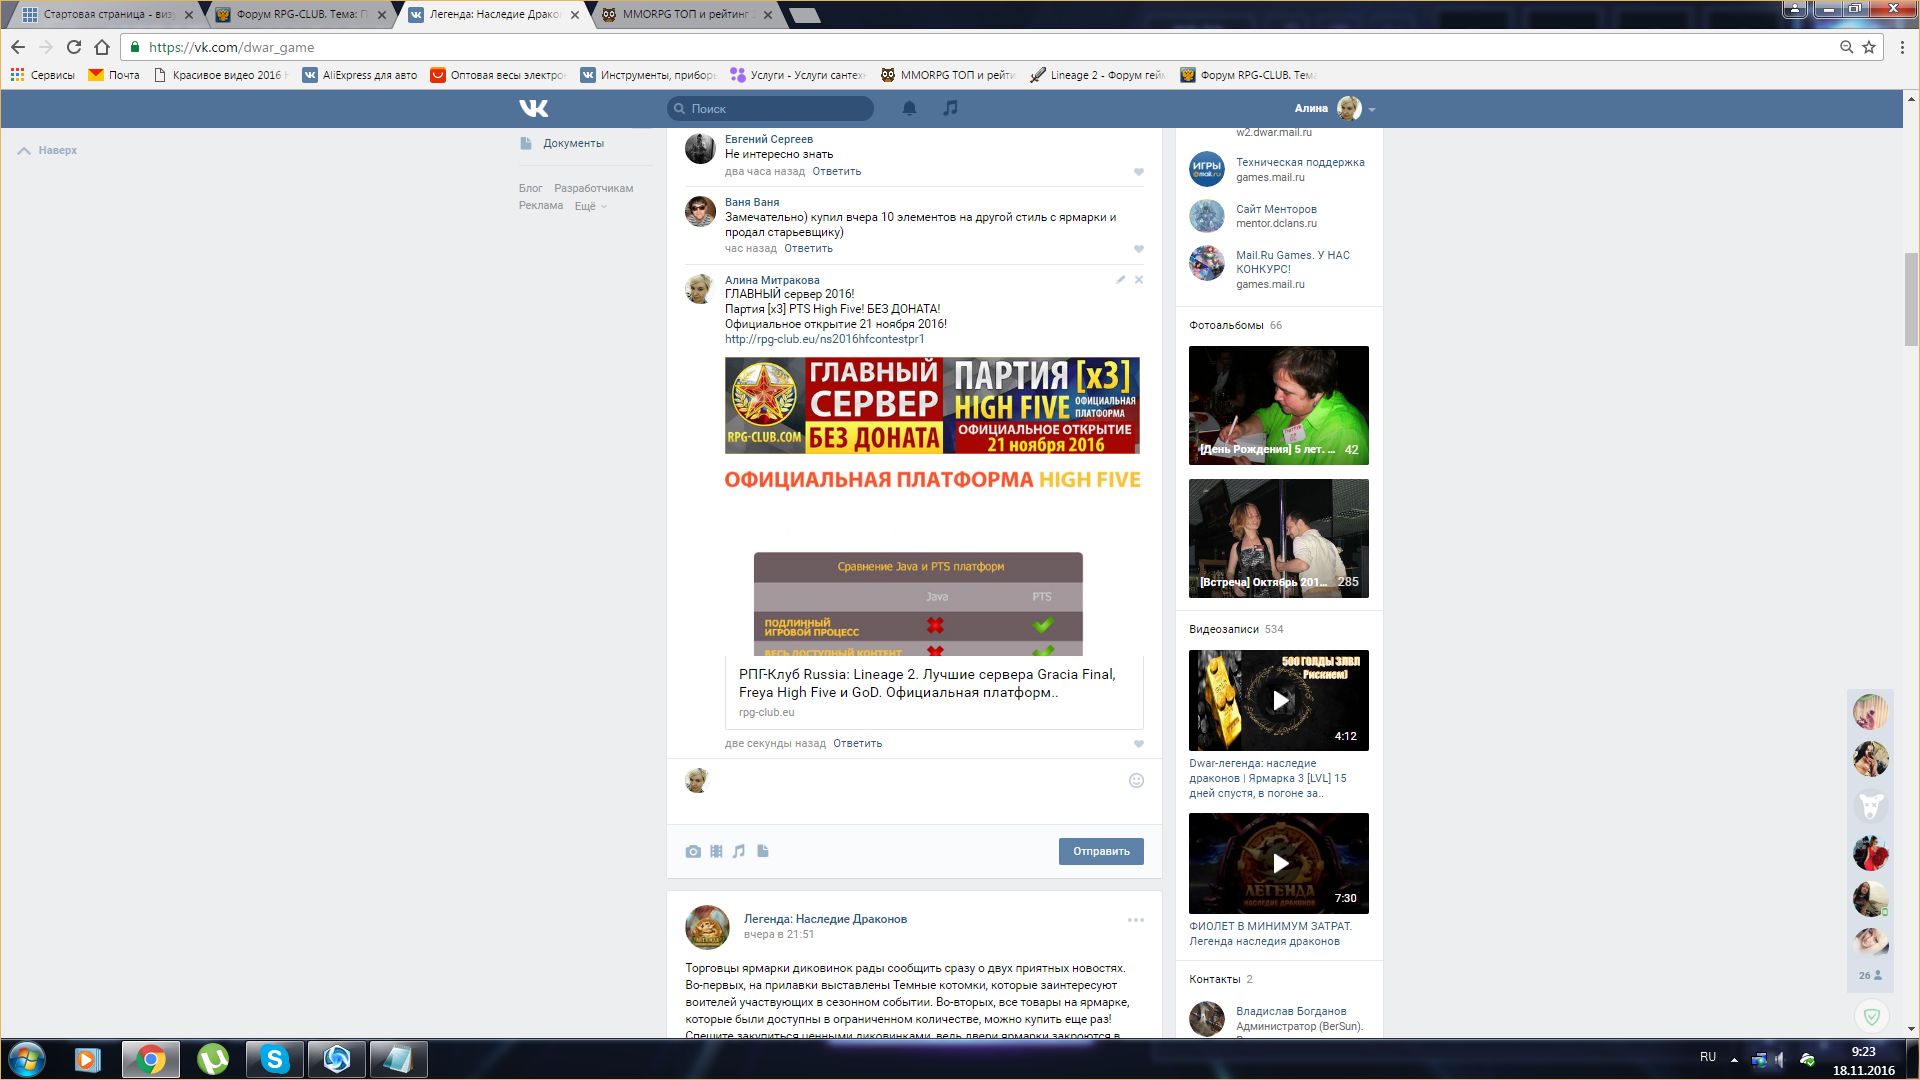Like Ваня Ваня's comment
Viewport: 1920px width, 1080px height.
point(1138,249)
